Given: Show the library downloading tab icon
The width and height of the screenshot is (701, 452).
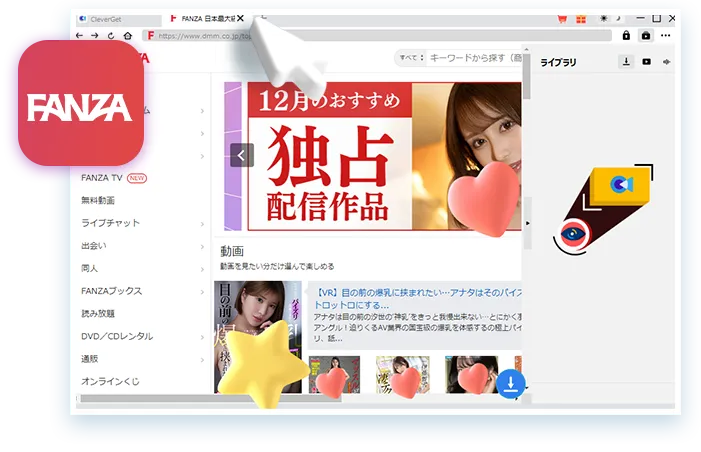Looking at the screenshot, I should click(x=626, y=62).
